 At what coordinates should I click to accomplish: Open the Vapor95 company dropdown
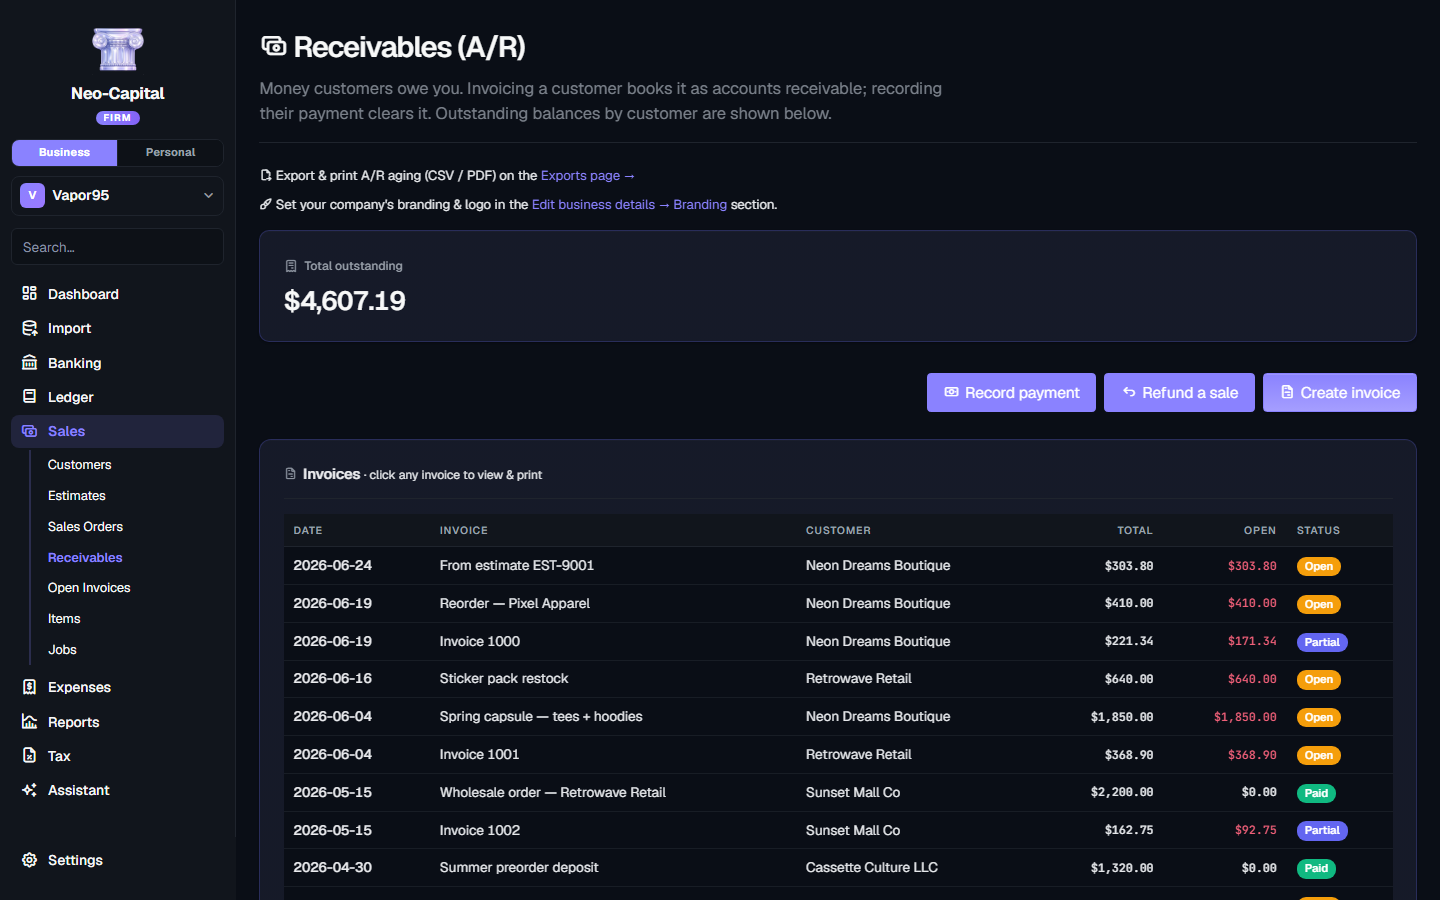(x=117, y=195)
